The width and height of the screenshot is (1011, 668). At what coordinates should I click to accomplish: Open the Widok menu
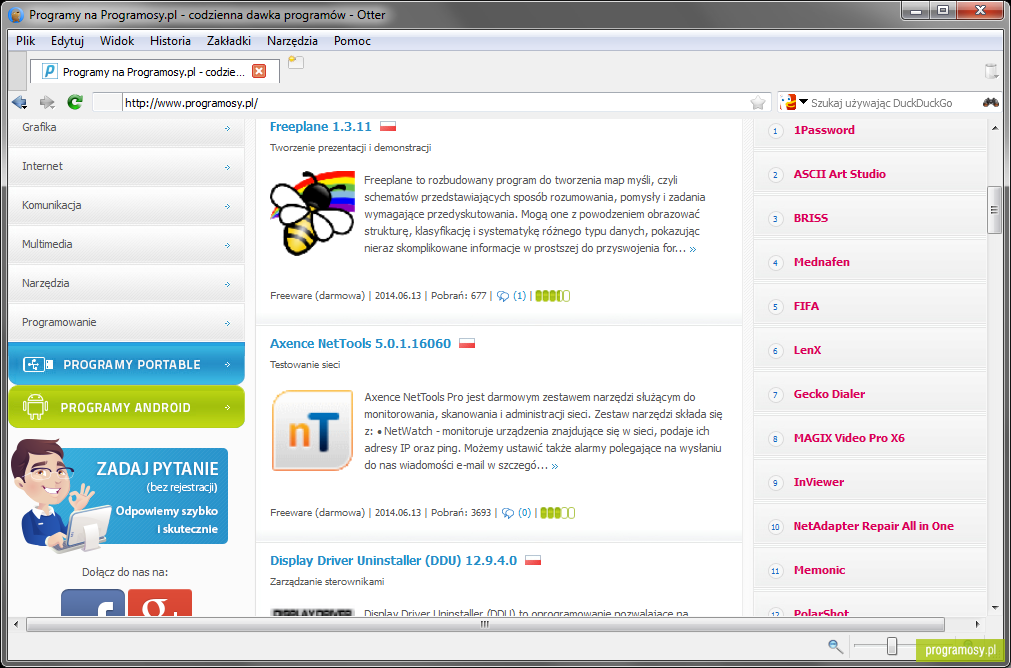(x=117, y=41)
